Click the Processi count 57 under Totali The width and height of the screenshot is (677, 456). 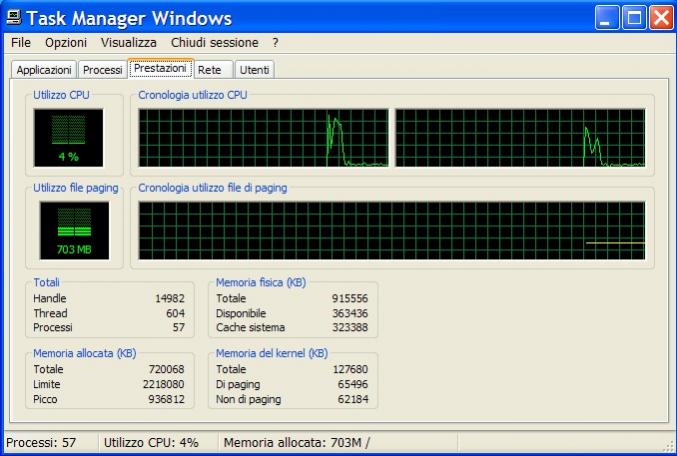[x=179, y=327]
